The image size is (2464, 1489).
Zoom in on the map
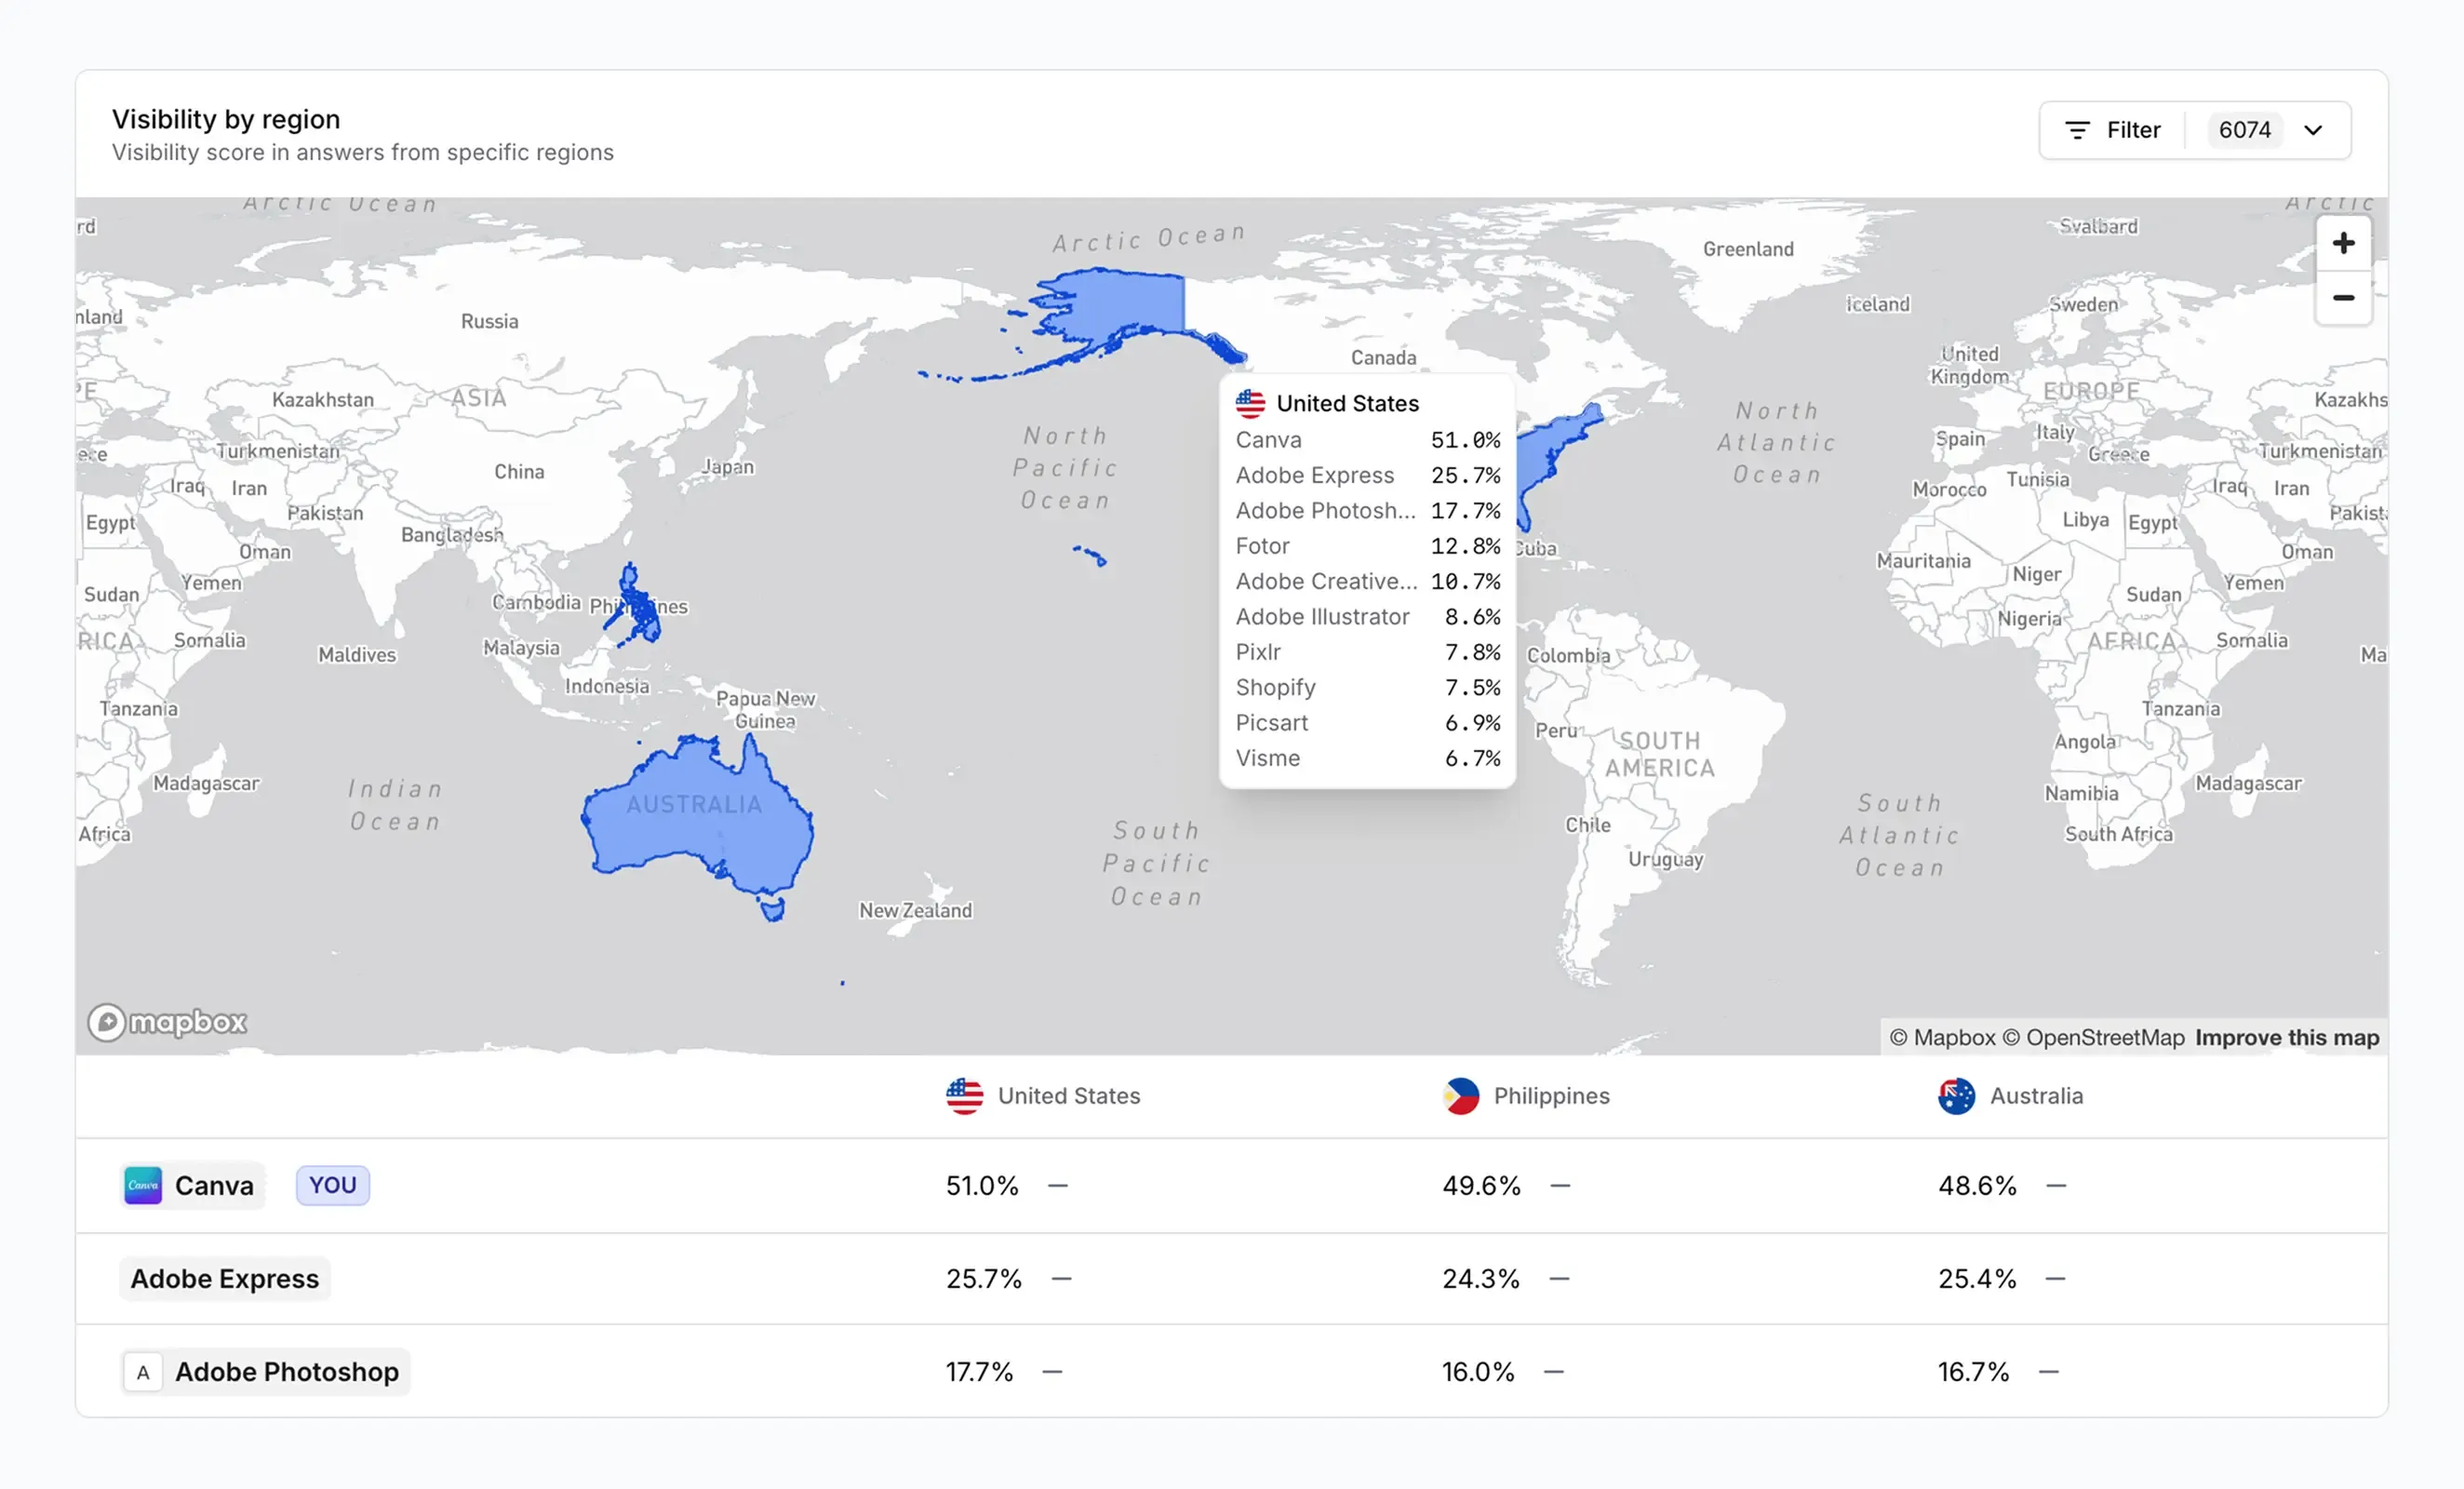[x=2343, y=242]
